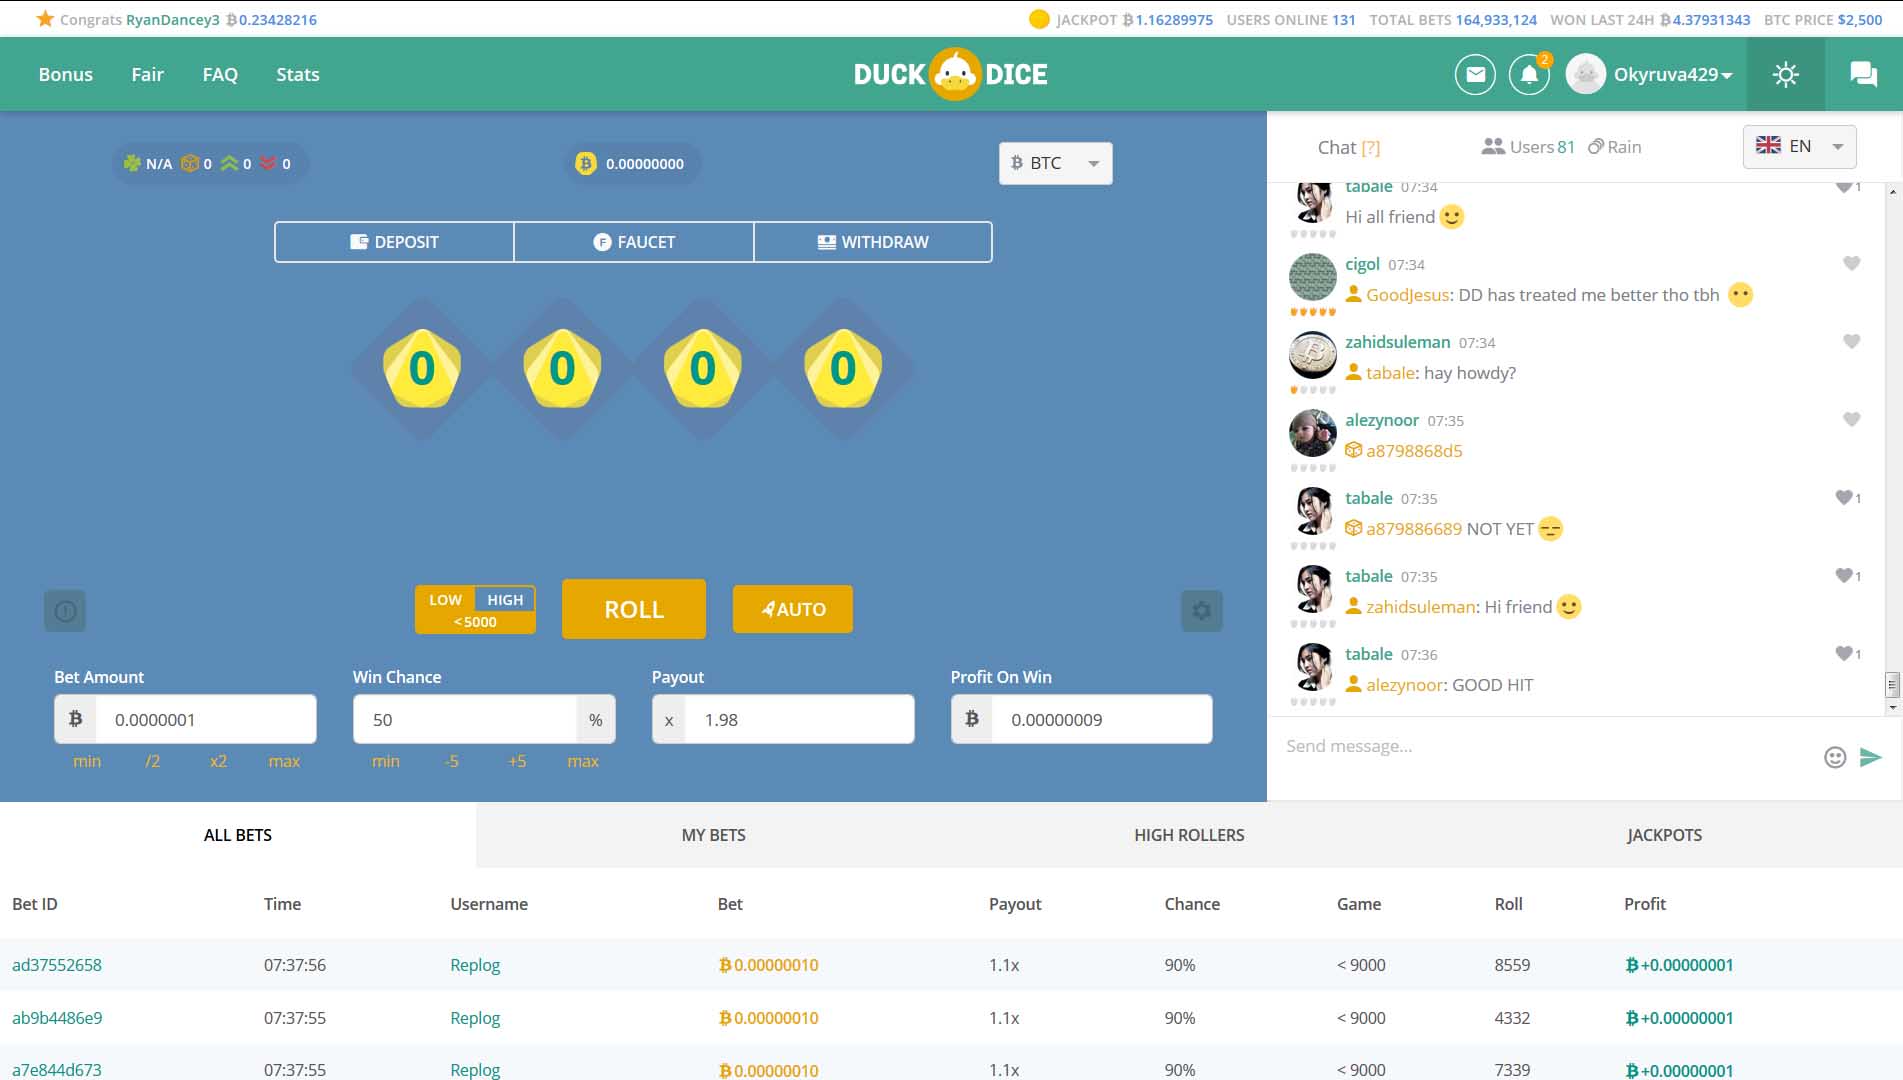1903x1080 pixels.
Task: Open cigol's username in chat
Action: [1362, 264]
